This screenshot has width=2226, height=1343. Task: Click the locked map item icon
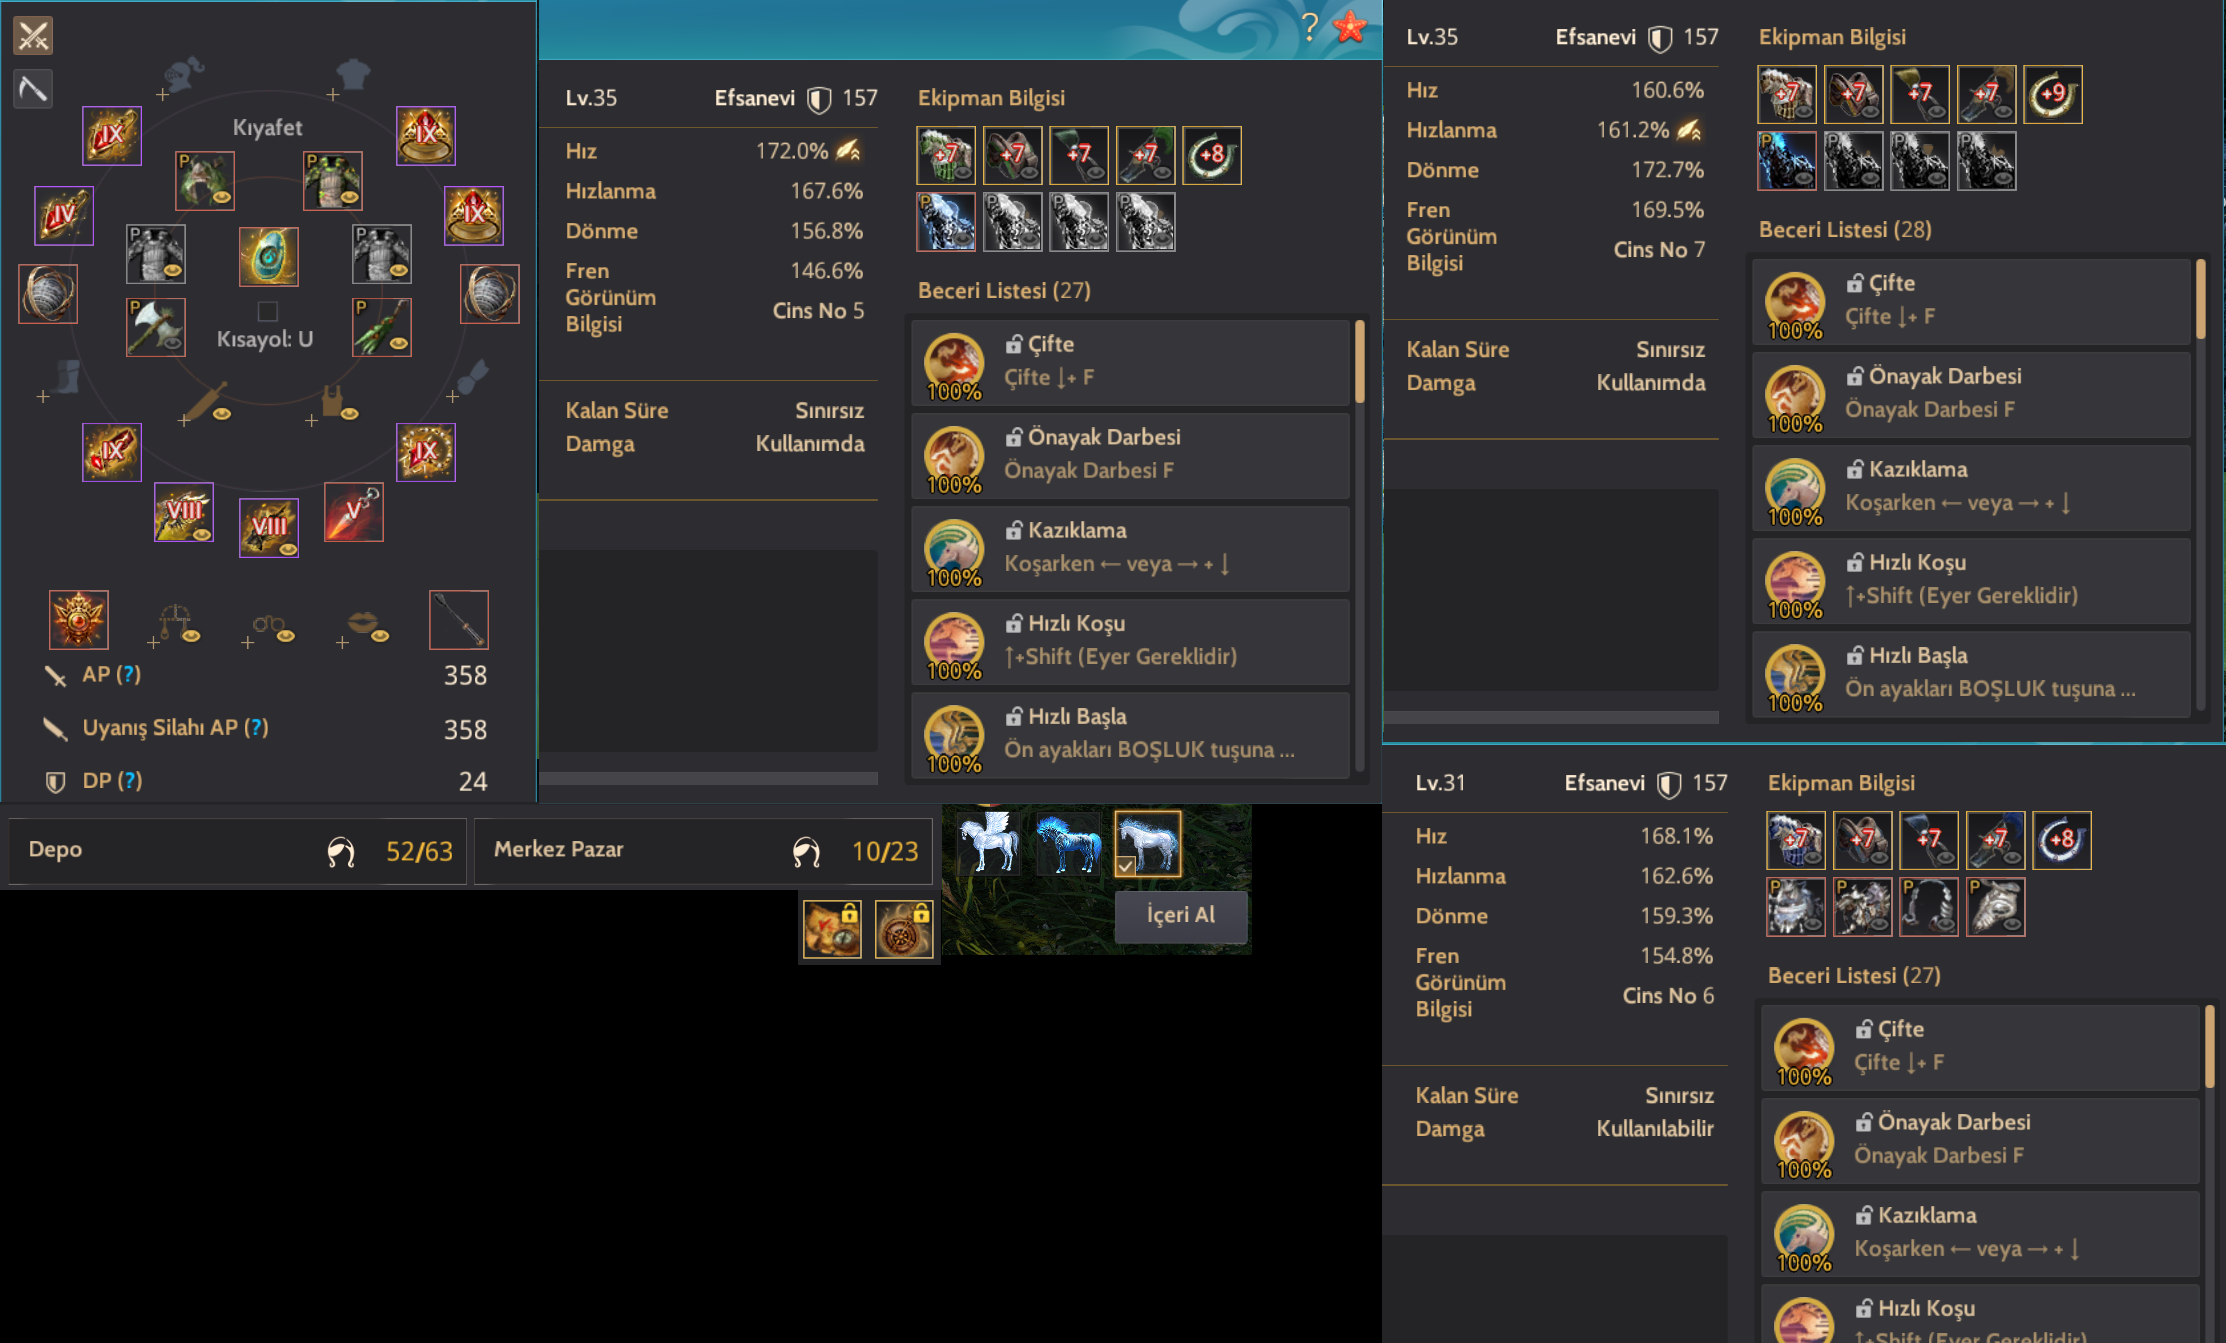coord(832,929)
